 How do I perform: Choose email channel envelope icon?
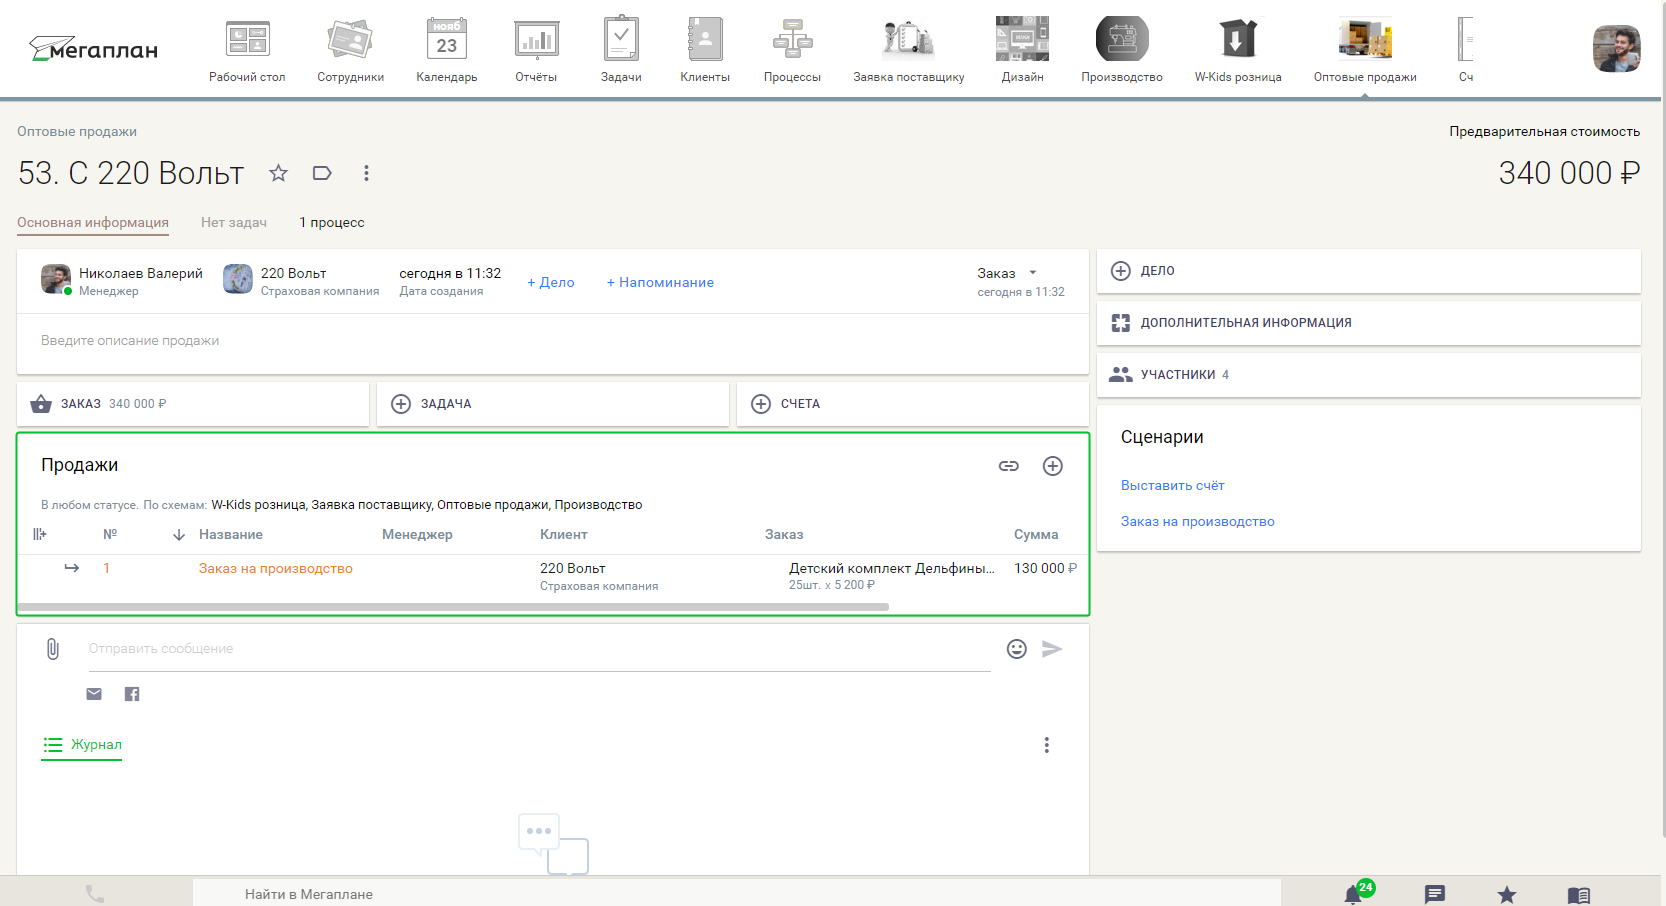point(94,694)
